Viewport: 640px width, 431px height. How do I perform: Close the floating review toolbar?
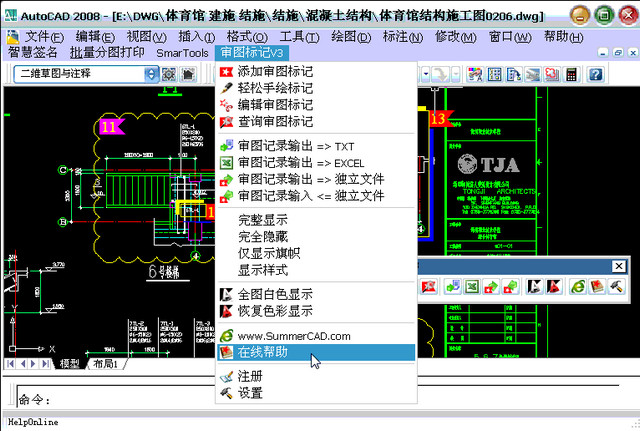[619, 266]
